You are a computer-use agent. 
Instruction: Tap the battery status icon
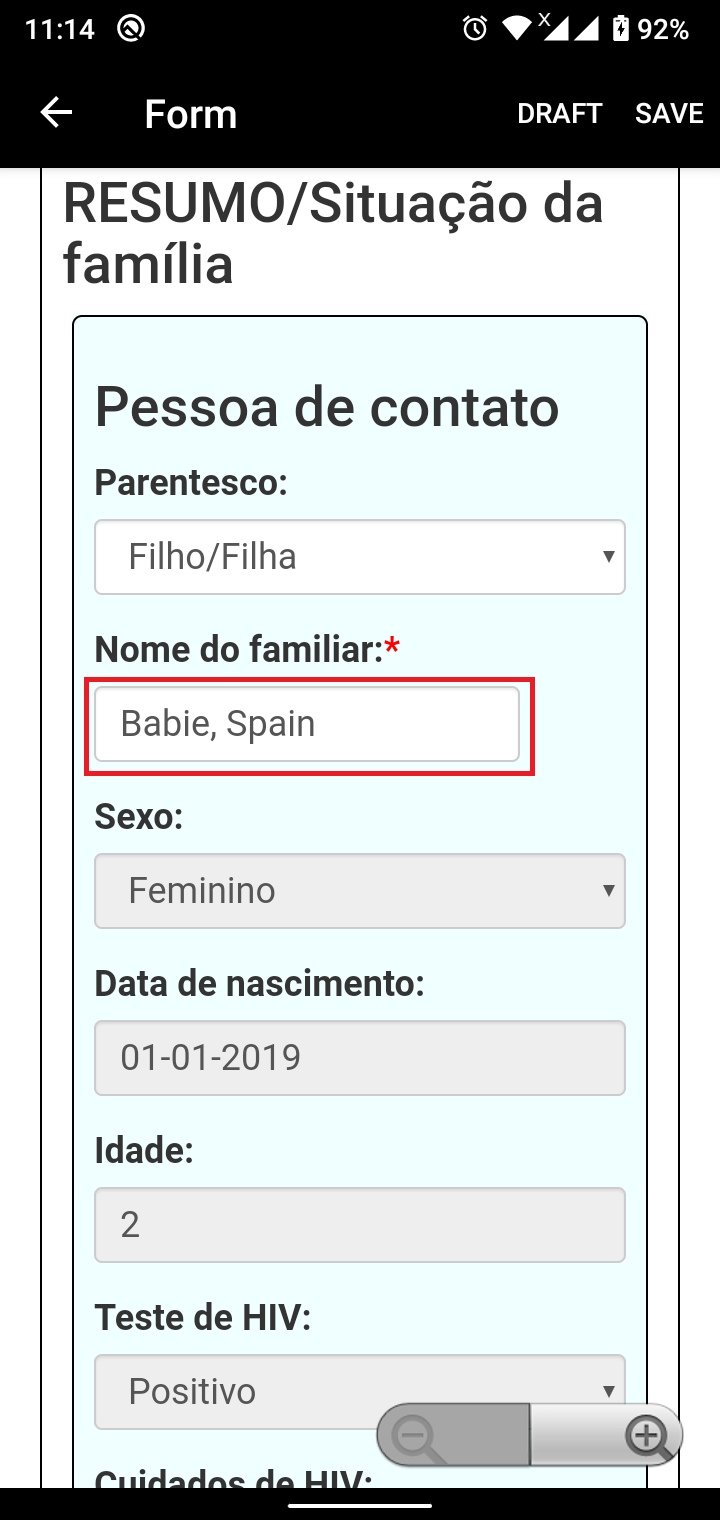click(x=620, y=29)
